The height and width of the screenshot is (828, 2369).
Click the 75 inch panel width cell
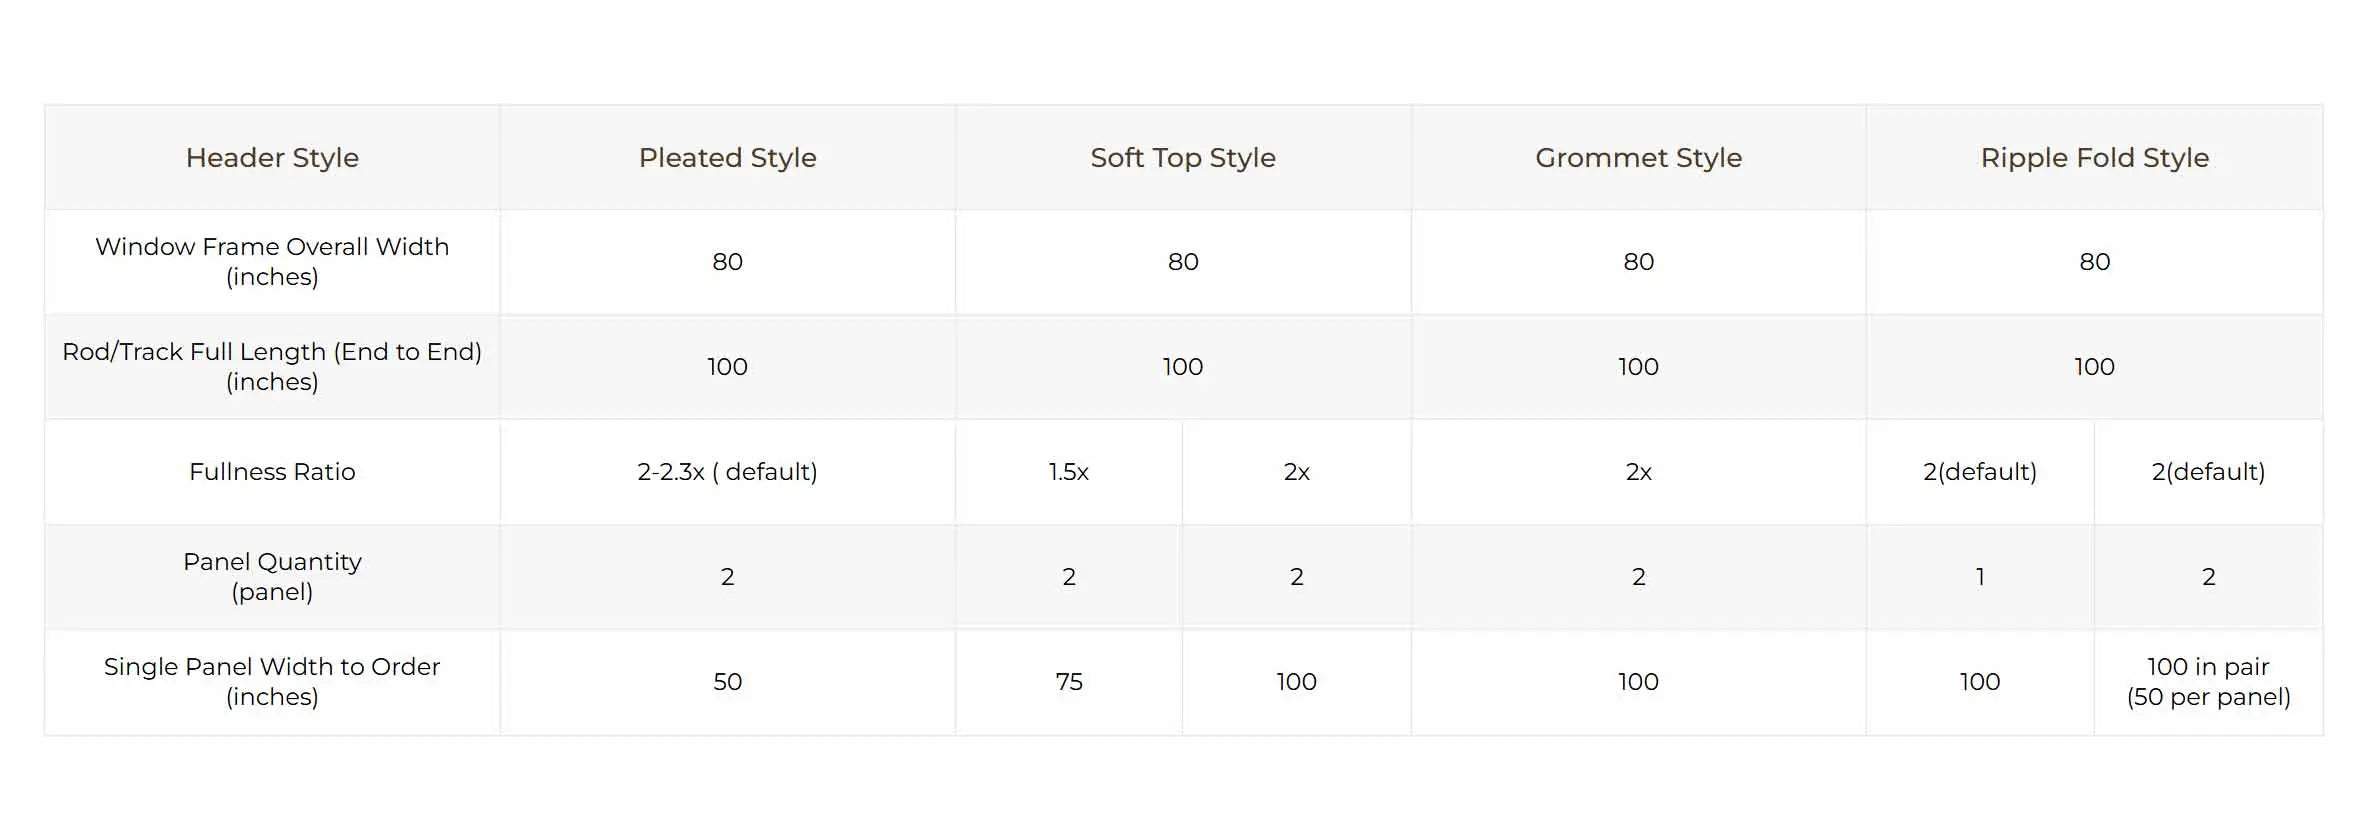1068,682
